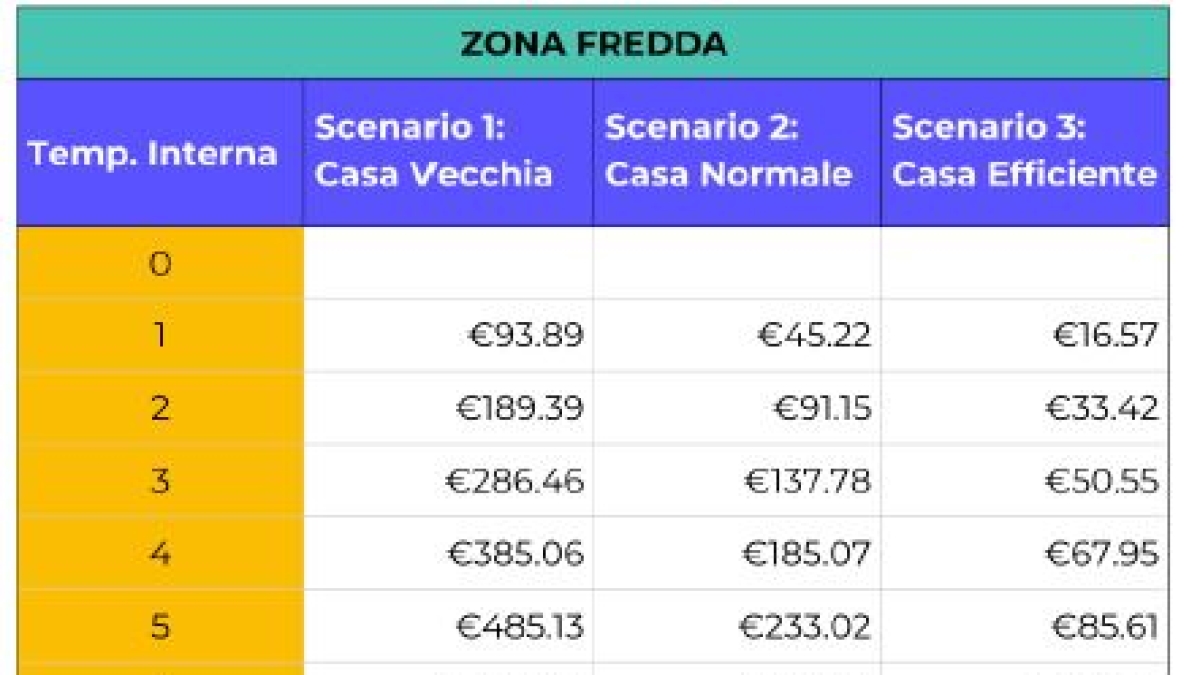The height and width of the screenshot is (675, 1200).
Task: Select the cell showing €137.78
Action: pos(807,481)
